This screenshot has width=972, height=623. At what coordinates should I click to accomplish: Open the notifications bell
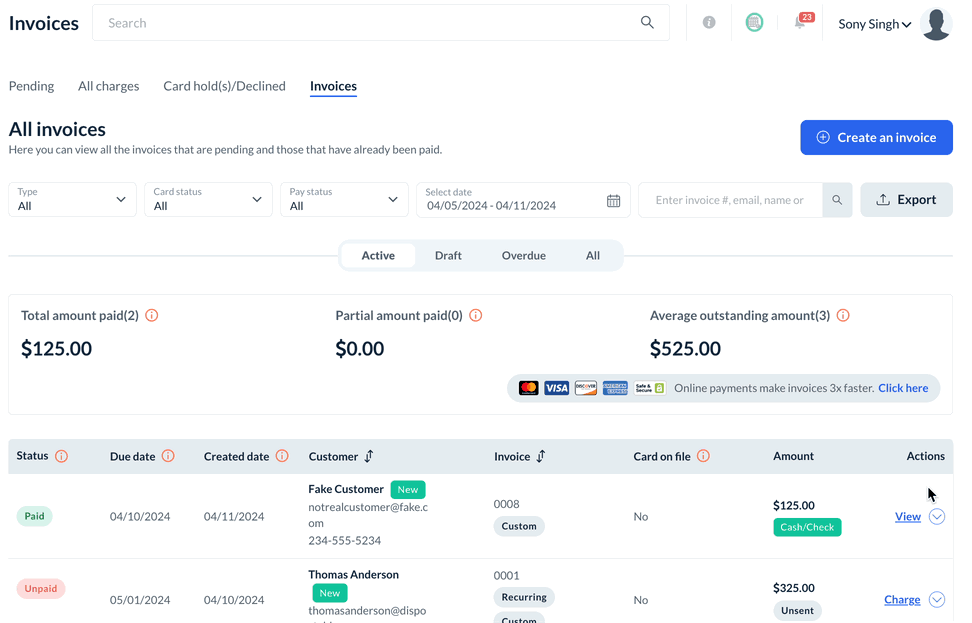(x=800, y=22)
